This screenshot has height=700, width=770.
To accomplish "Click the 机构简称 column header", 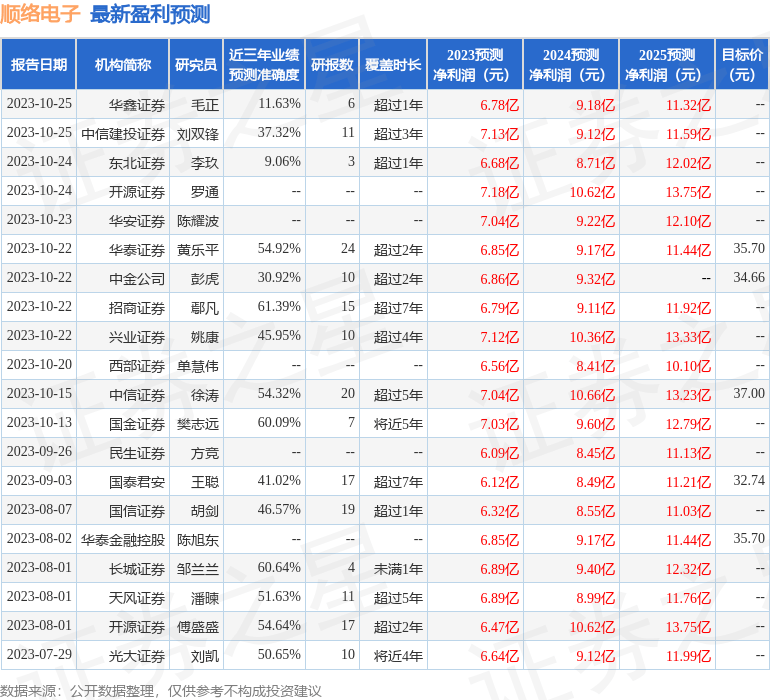I will 123,64.
